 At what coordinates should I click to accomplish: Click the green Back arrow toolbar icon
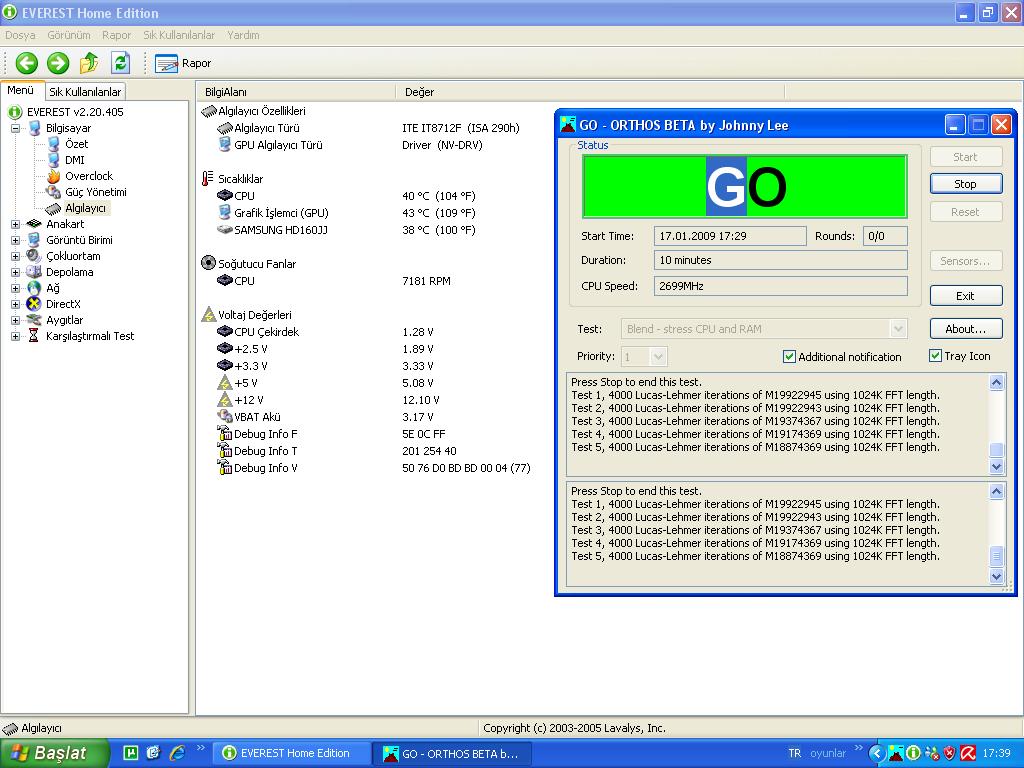point(27,63)
